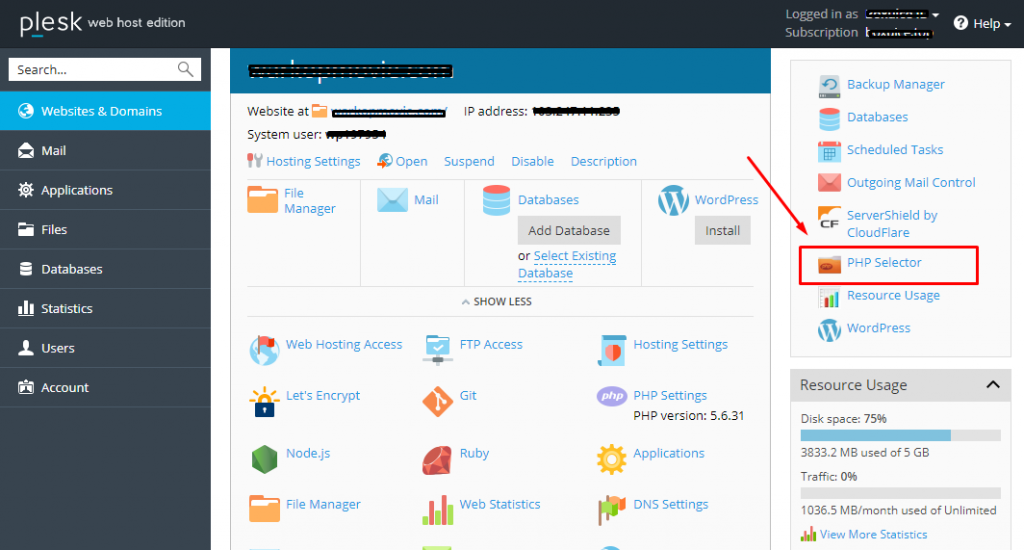The width and height of the screenshot is (1024, 550).
Task: Click the Web Hosting Access text link
Action: point(344,344)
